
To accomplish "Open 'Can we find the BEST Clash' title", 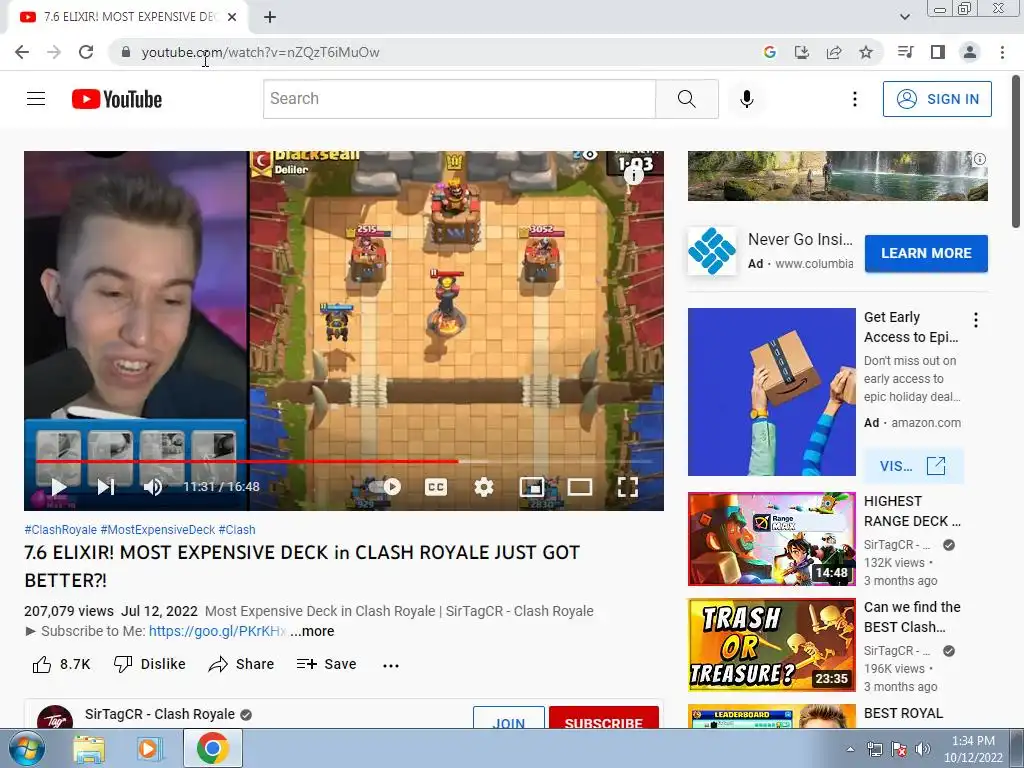I will coord(912,617).
